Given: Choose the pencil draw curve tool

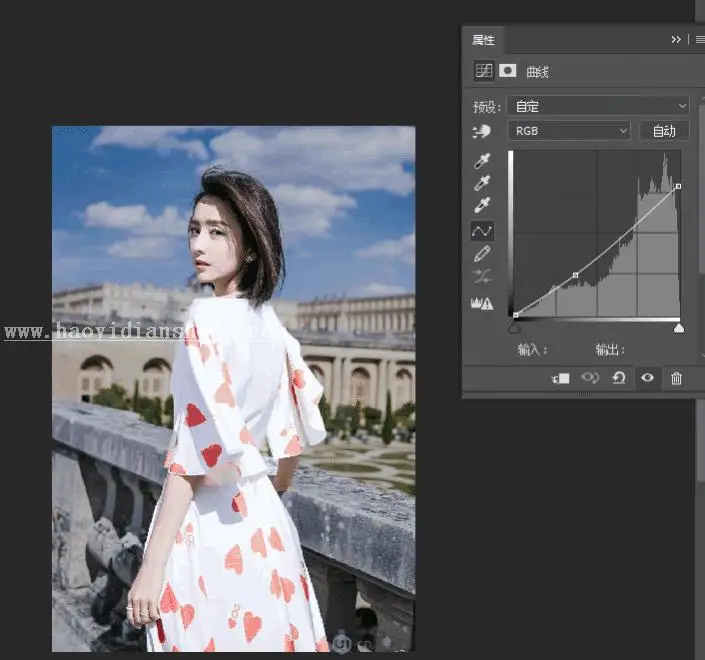Looking at the screenshot, I should (482, 254).
